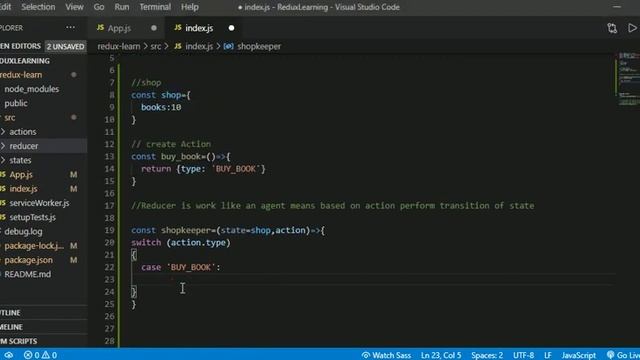This screenshot has width=640, height=360.
Task: Open README.md file
Action: (28, 274)
